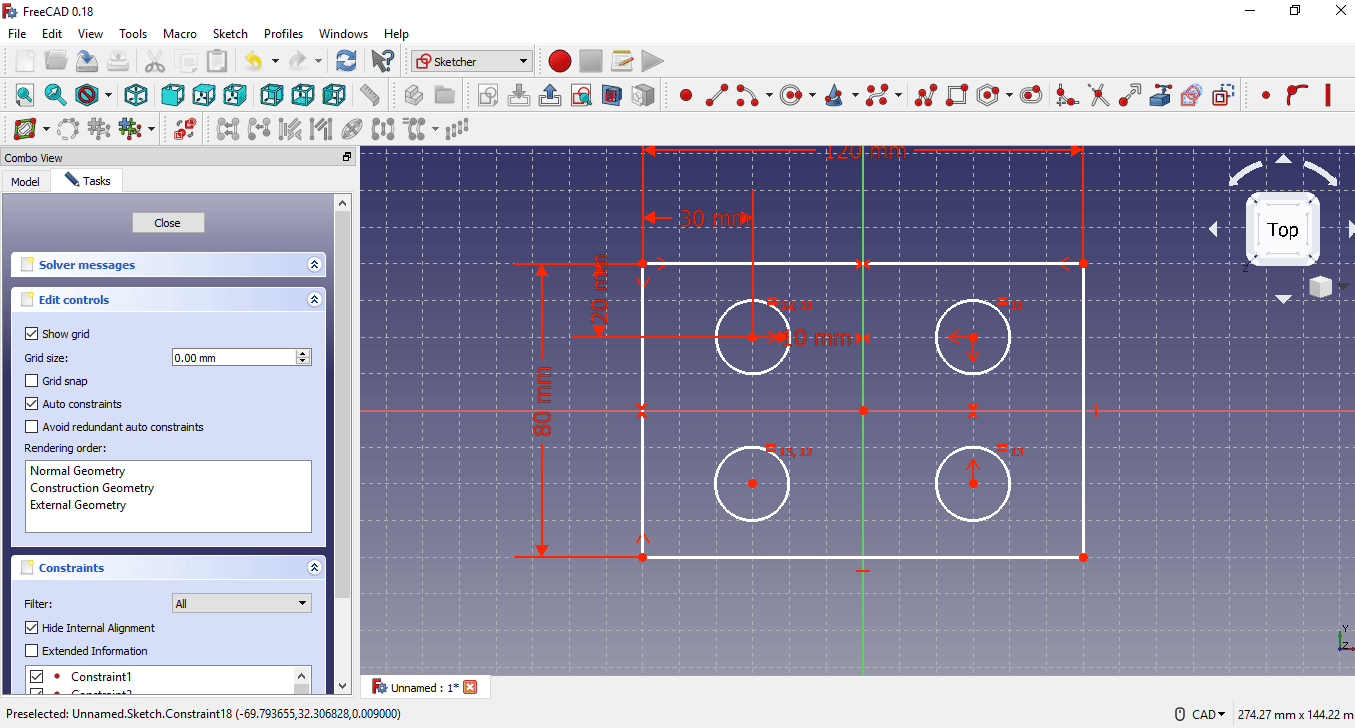
Task: Collapse the Constraints section
Action: (x=314, y=568)
